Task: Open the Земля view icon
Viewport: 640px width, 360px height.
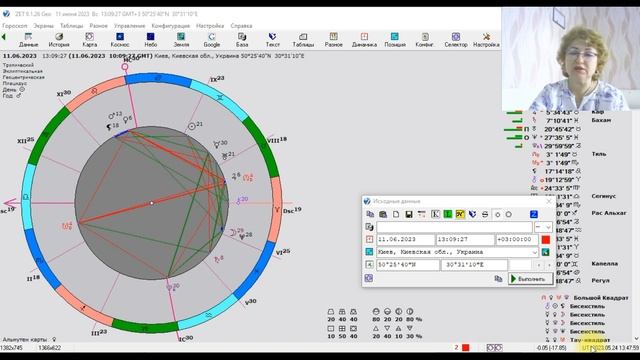Action: (181, 40)
